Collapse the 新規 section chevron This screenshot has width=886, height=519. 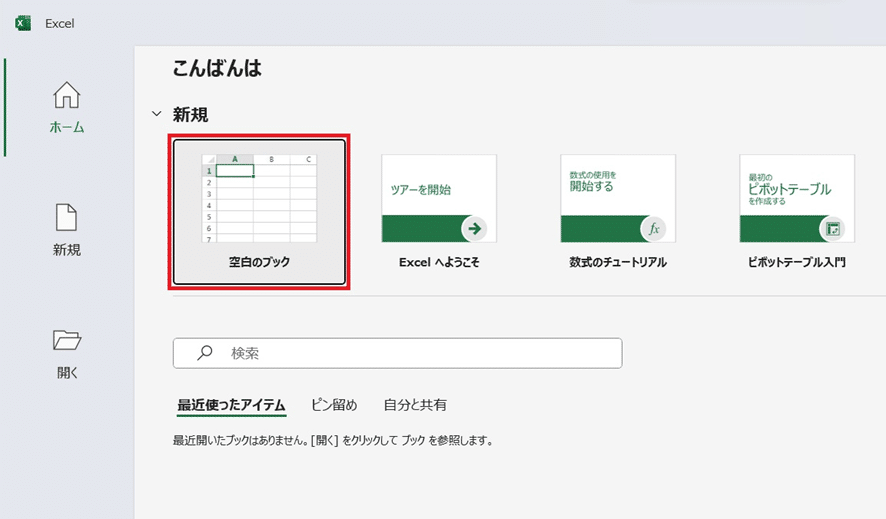tap(157, 114)
